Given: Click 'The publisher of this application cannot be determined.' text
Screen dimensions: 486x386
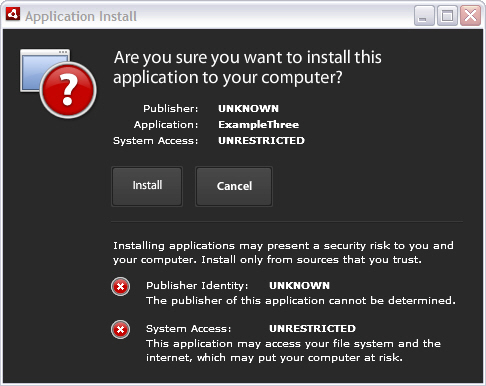Looking at the screenshot, I should click(x=301, y=301).
